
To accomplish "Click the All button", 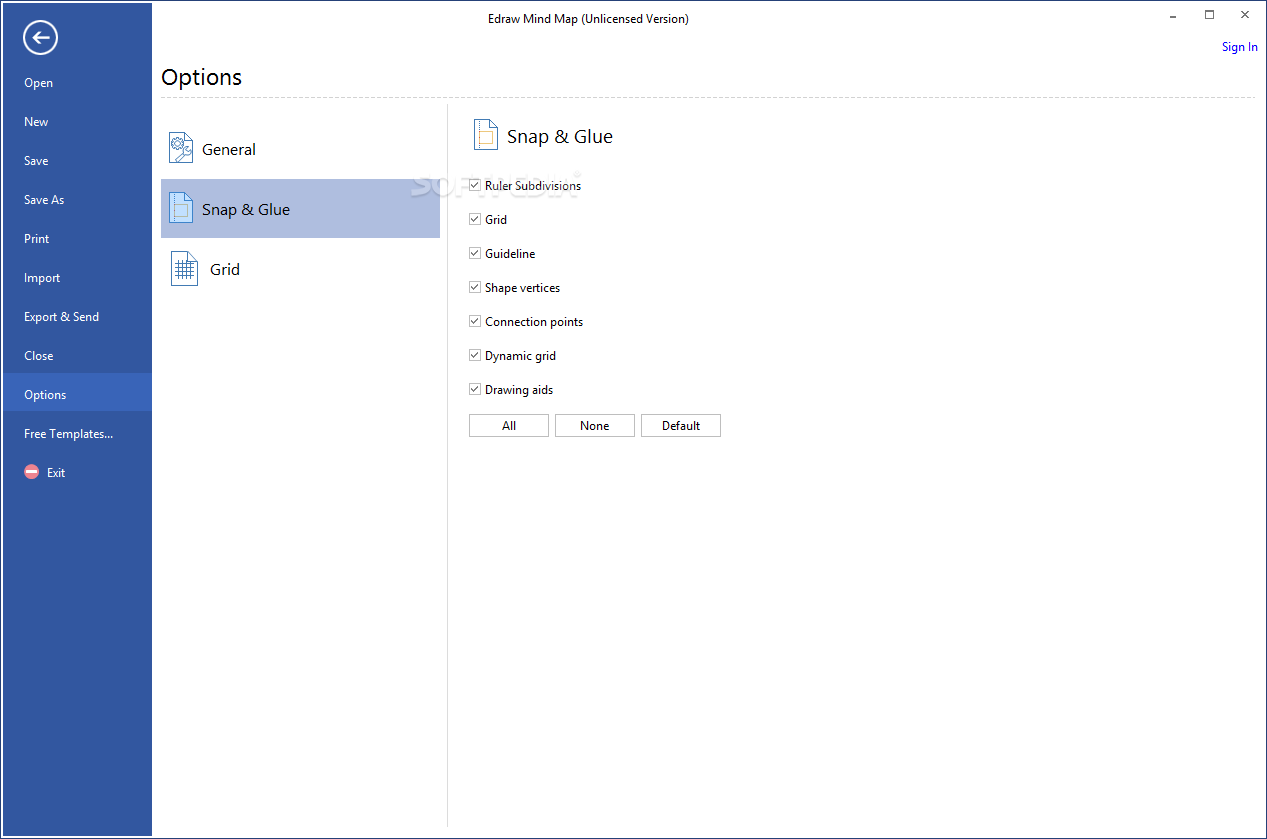I will tap(509, 426).
